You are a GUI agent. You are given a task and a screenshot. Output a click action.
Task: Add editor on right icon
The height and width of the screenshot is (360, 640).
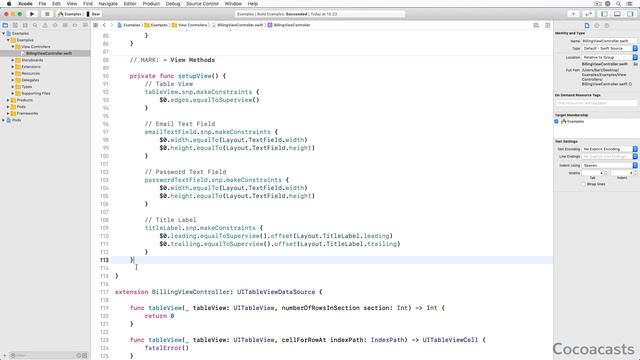click(548, 25)
